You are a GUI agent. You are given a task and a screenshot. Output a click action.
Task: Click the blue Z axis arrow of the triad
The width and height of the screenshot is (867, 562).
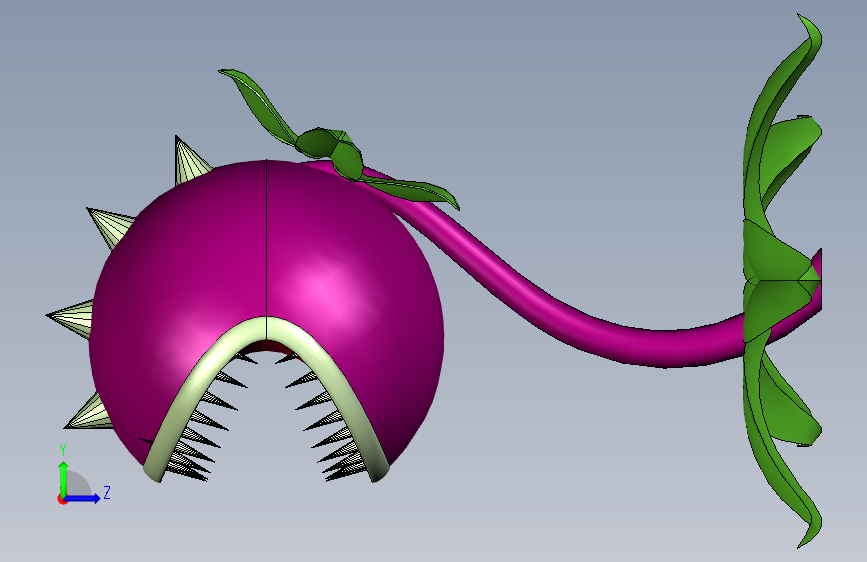(x=82, y=498)
